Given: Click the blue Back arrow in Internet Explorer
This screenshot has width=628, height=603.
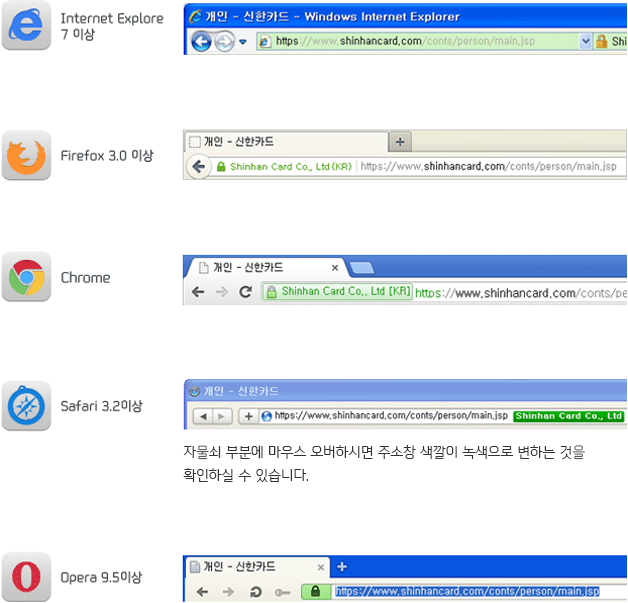Looking at the screenshot, I should click(x=201, y=41).
